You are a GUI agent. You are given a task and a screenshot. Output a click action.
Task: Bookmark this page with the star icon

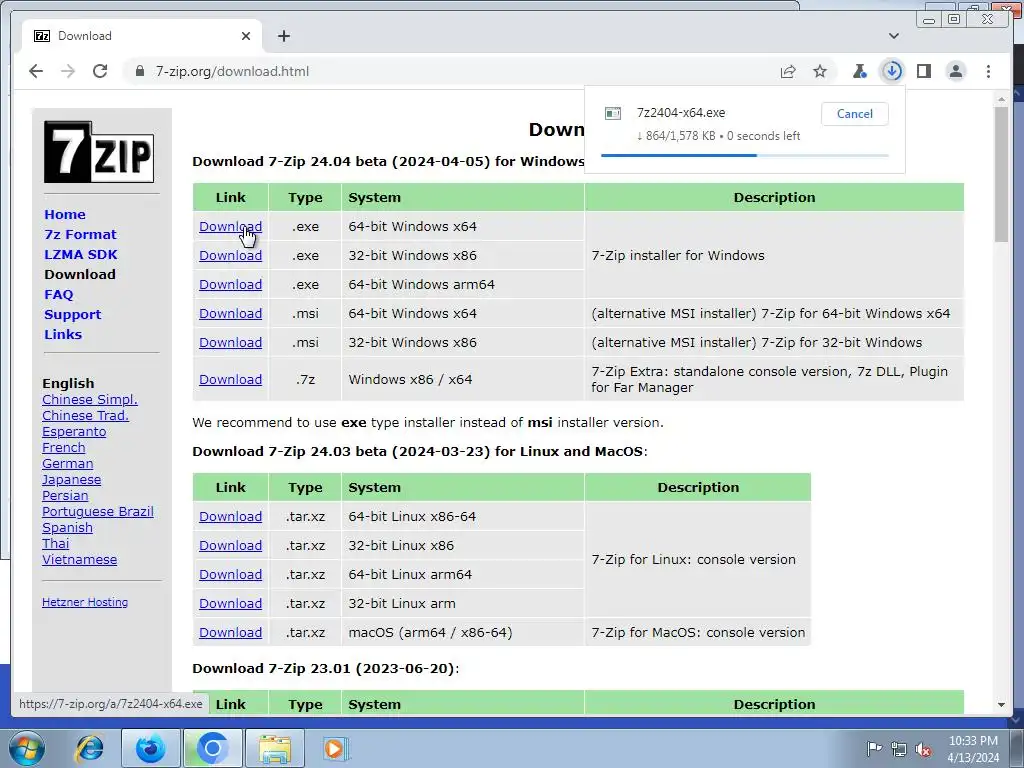tap(820, 71)
